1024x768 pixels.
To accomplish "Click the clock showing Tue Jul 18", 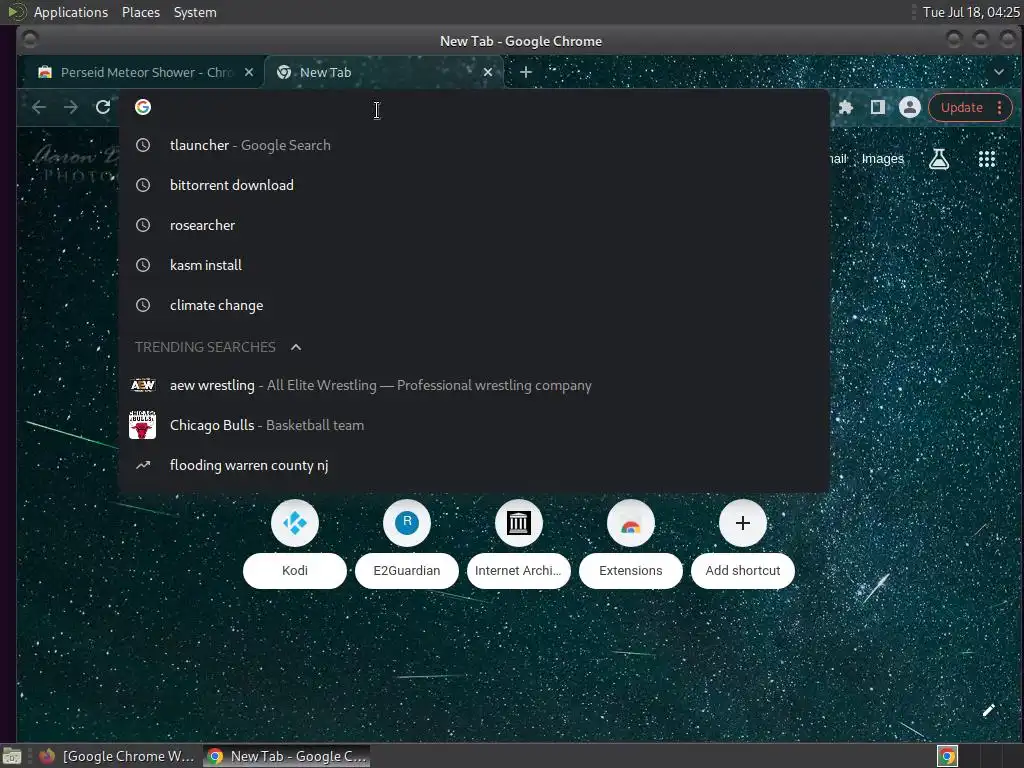I will click(x=970, y=12).
